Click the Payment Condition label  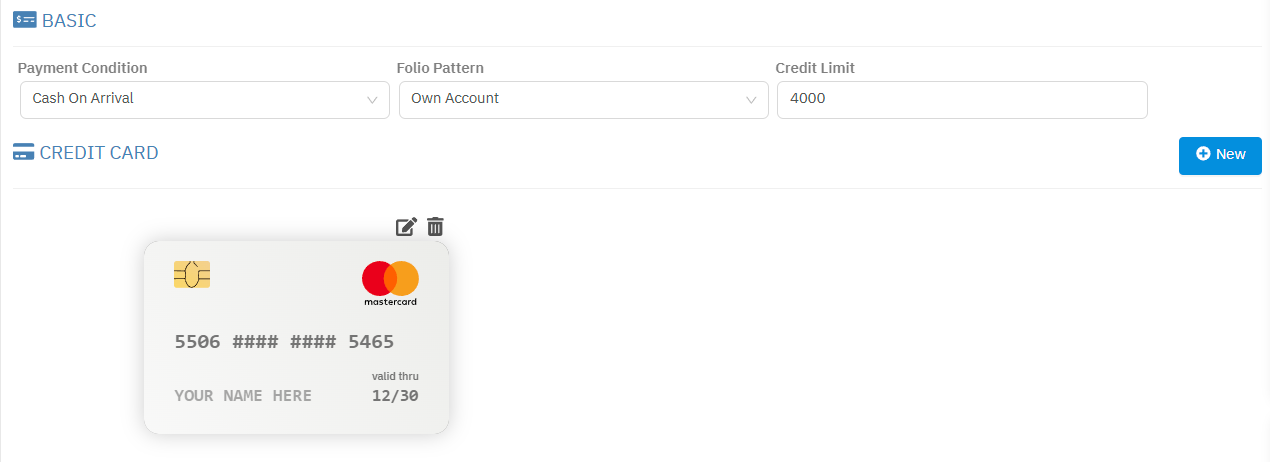pyautogui.click(x=82, y=68)
